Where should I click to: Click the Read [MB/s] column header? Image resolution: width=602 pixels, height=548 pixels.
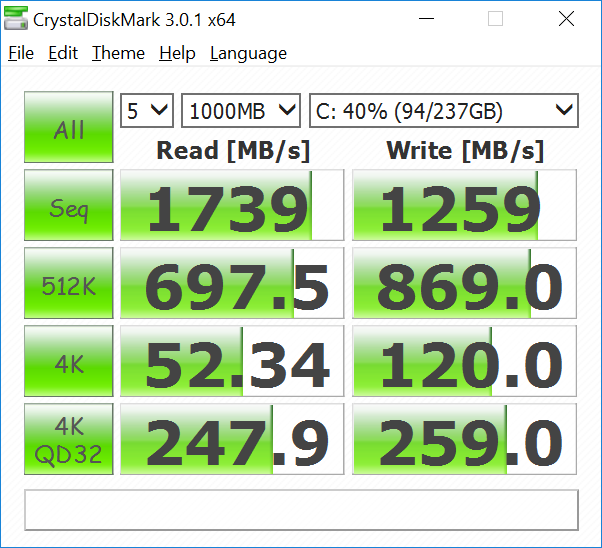tap(233, 151)
